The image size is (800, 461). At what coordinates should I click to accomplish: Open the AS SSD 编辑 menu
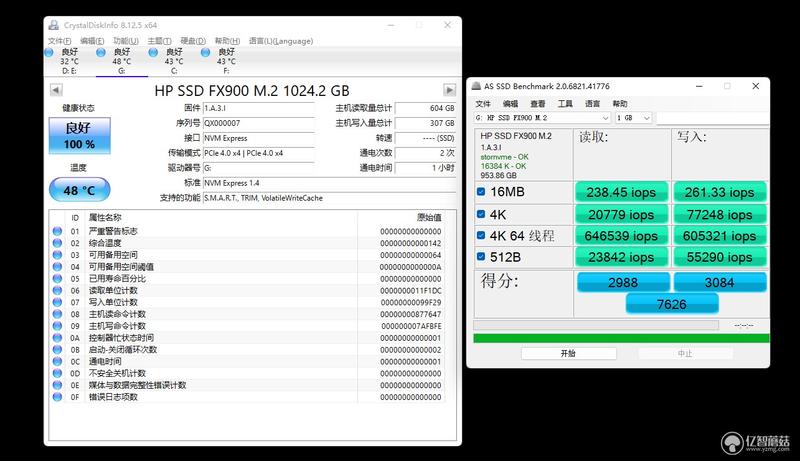(x=510, y=104)
